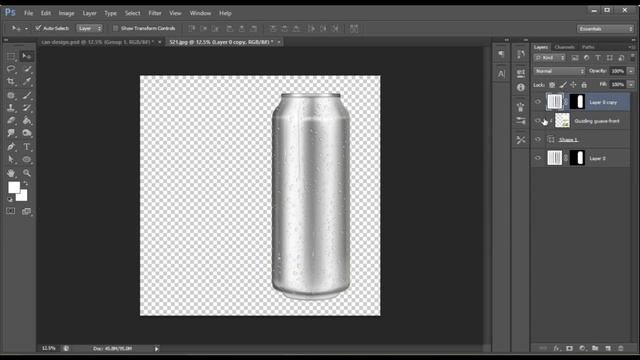
Task: Select the Move tool in toolbox
Action: click(27, 56)
